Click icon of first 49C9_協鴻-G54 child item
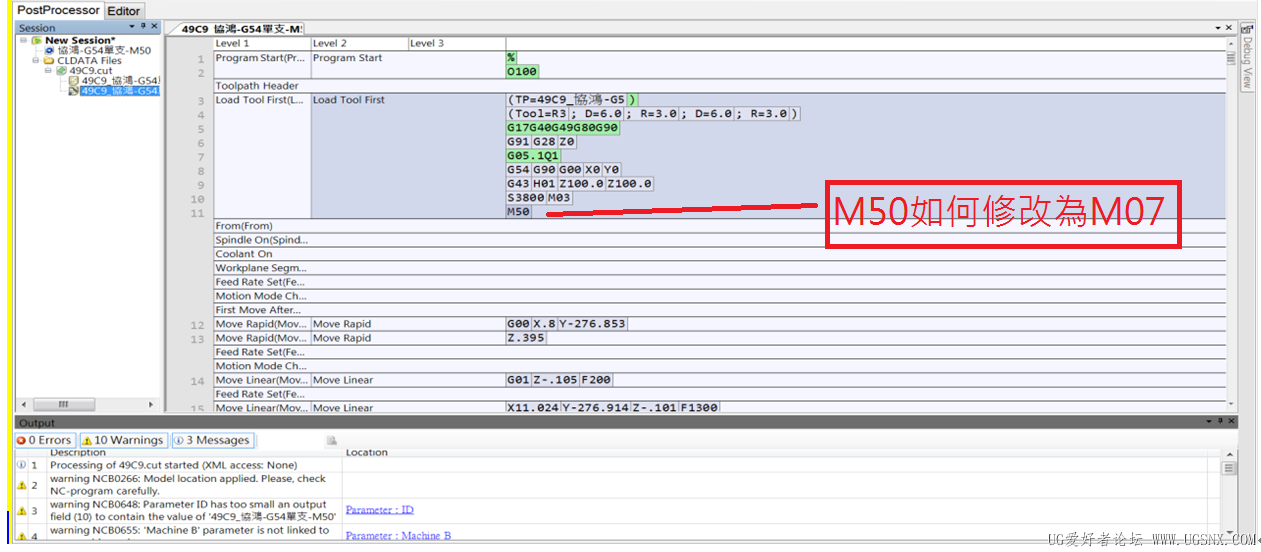The width and height of the screenshot is (1261, 552). tap(73, 80)
